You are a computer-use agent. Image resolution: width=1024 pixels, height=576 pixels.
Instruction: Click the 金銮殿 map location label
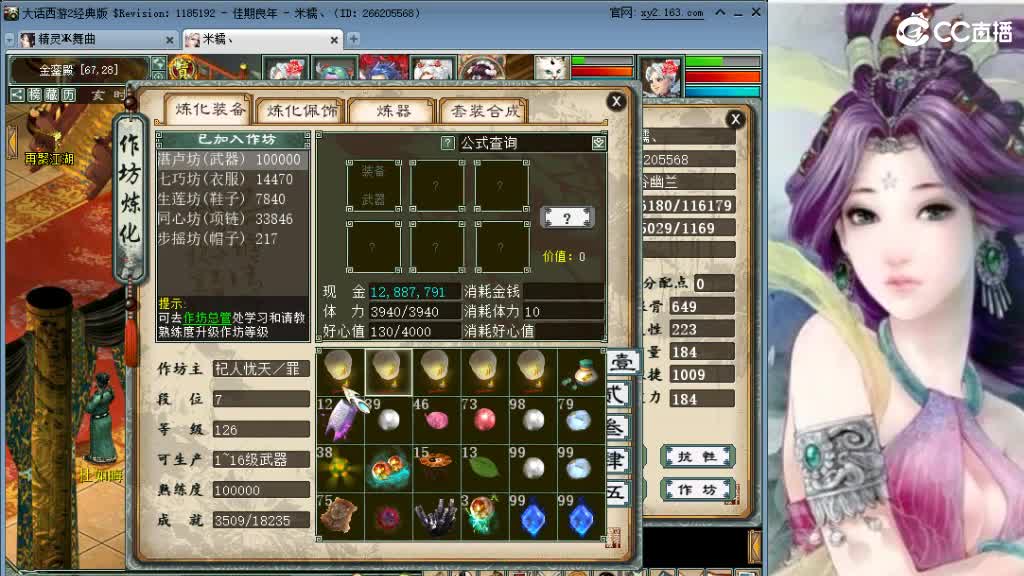78,69
